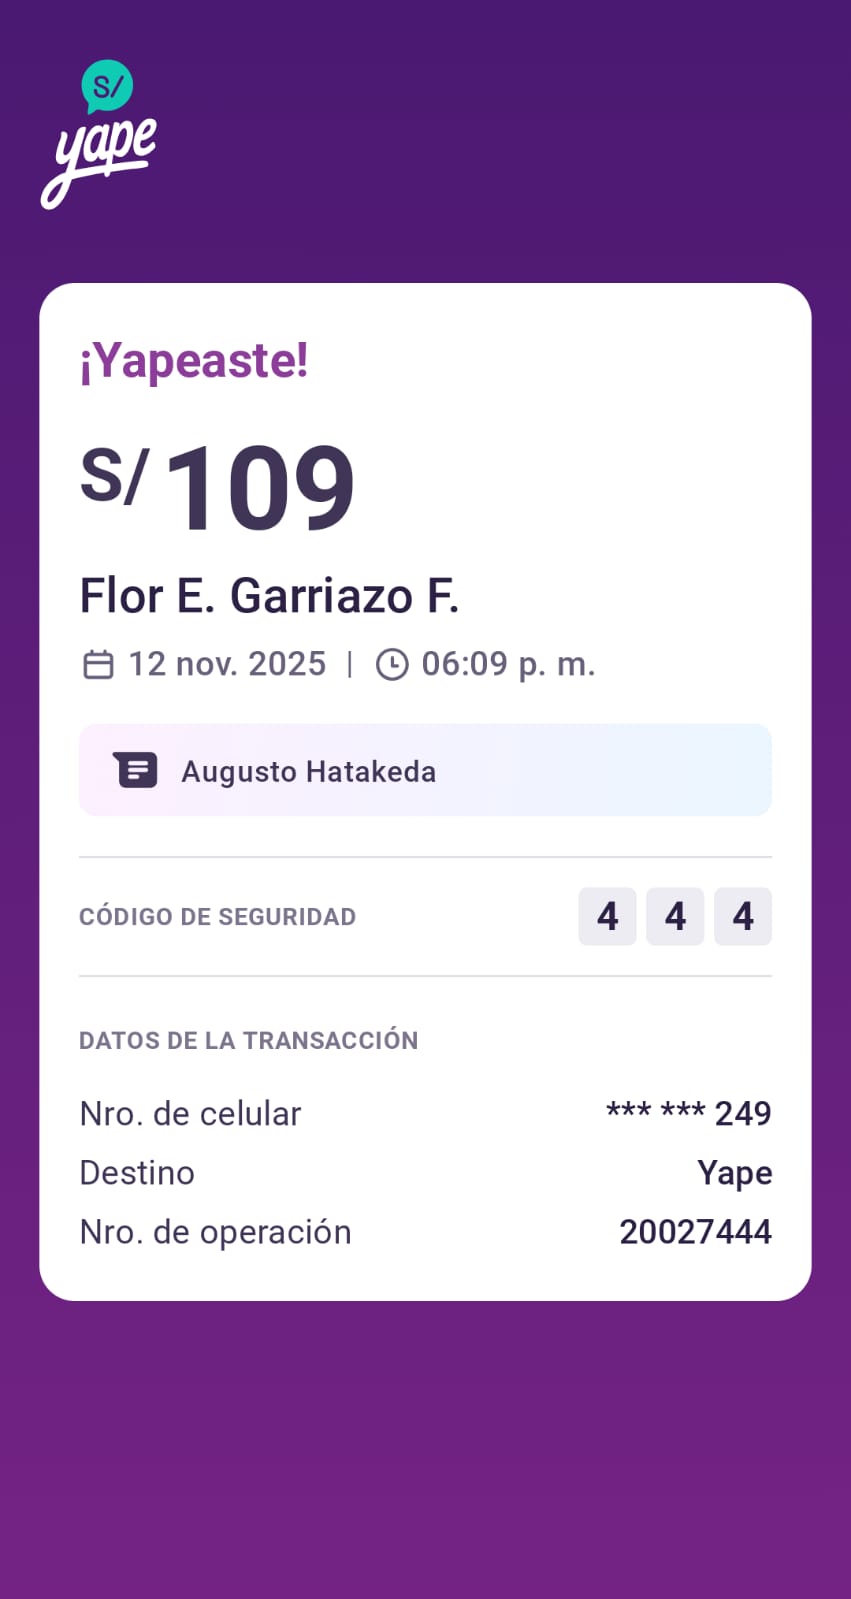The image size is (851, 1599).
Task: Tap the Augusto Hatakeda message box
Action: [425, 770]
